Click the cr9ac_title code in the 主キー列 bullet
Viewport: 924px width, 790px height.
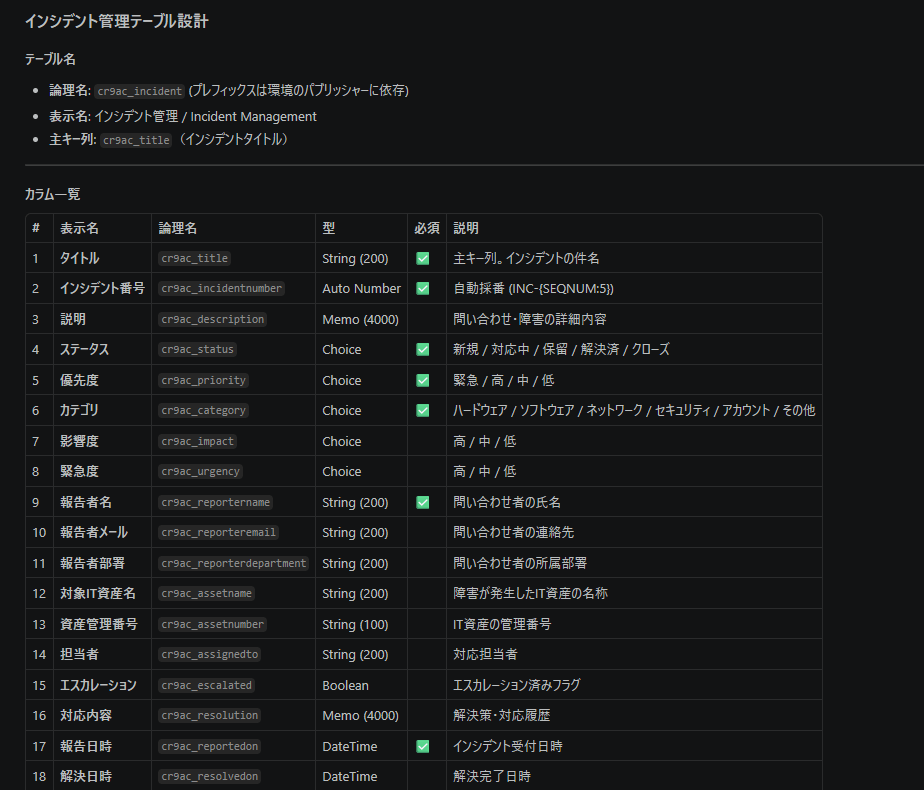(x=136, y=141)
